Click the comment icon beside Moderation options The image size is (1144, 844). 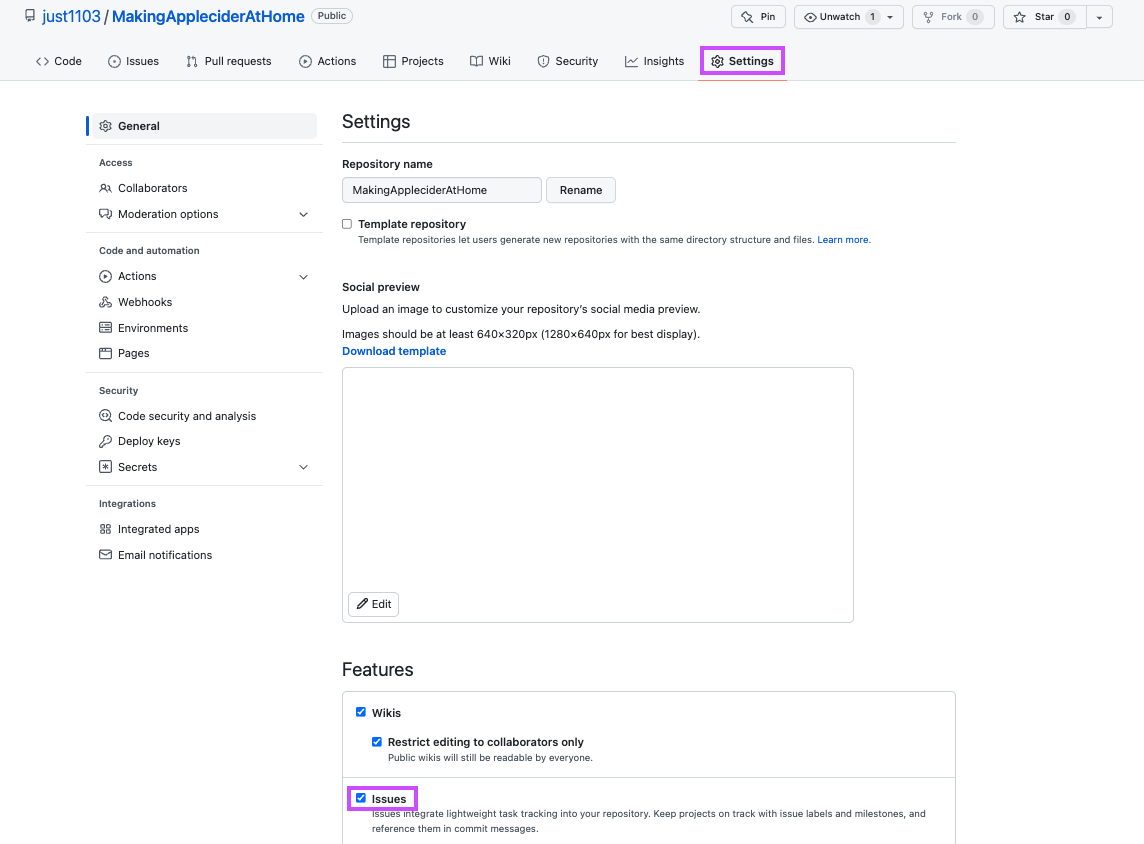[106, 214]
